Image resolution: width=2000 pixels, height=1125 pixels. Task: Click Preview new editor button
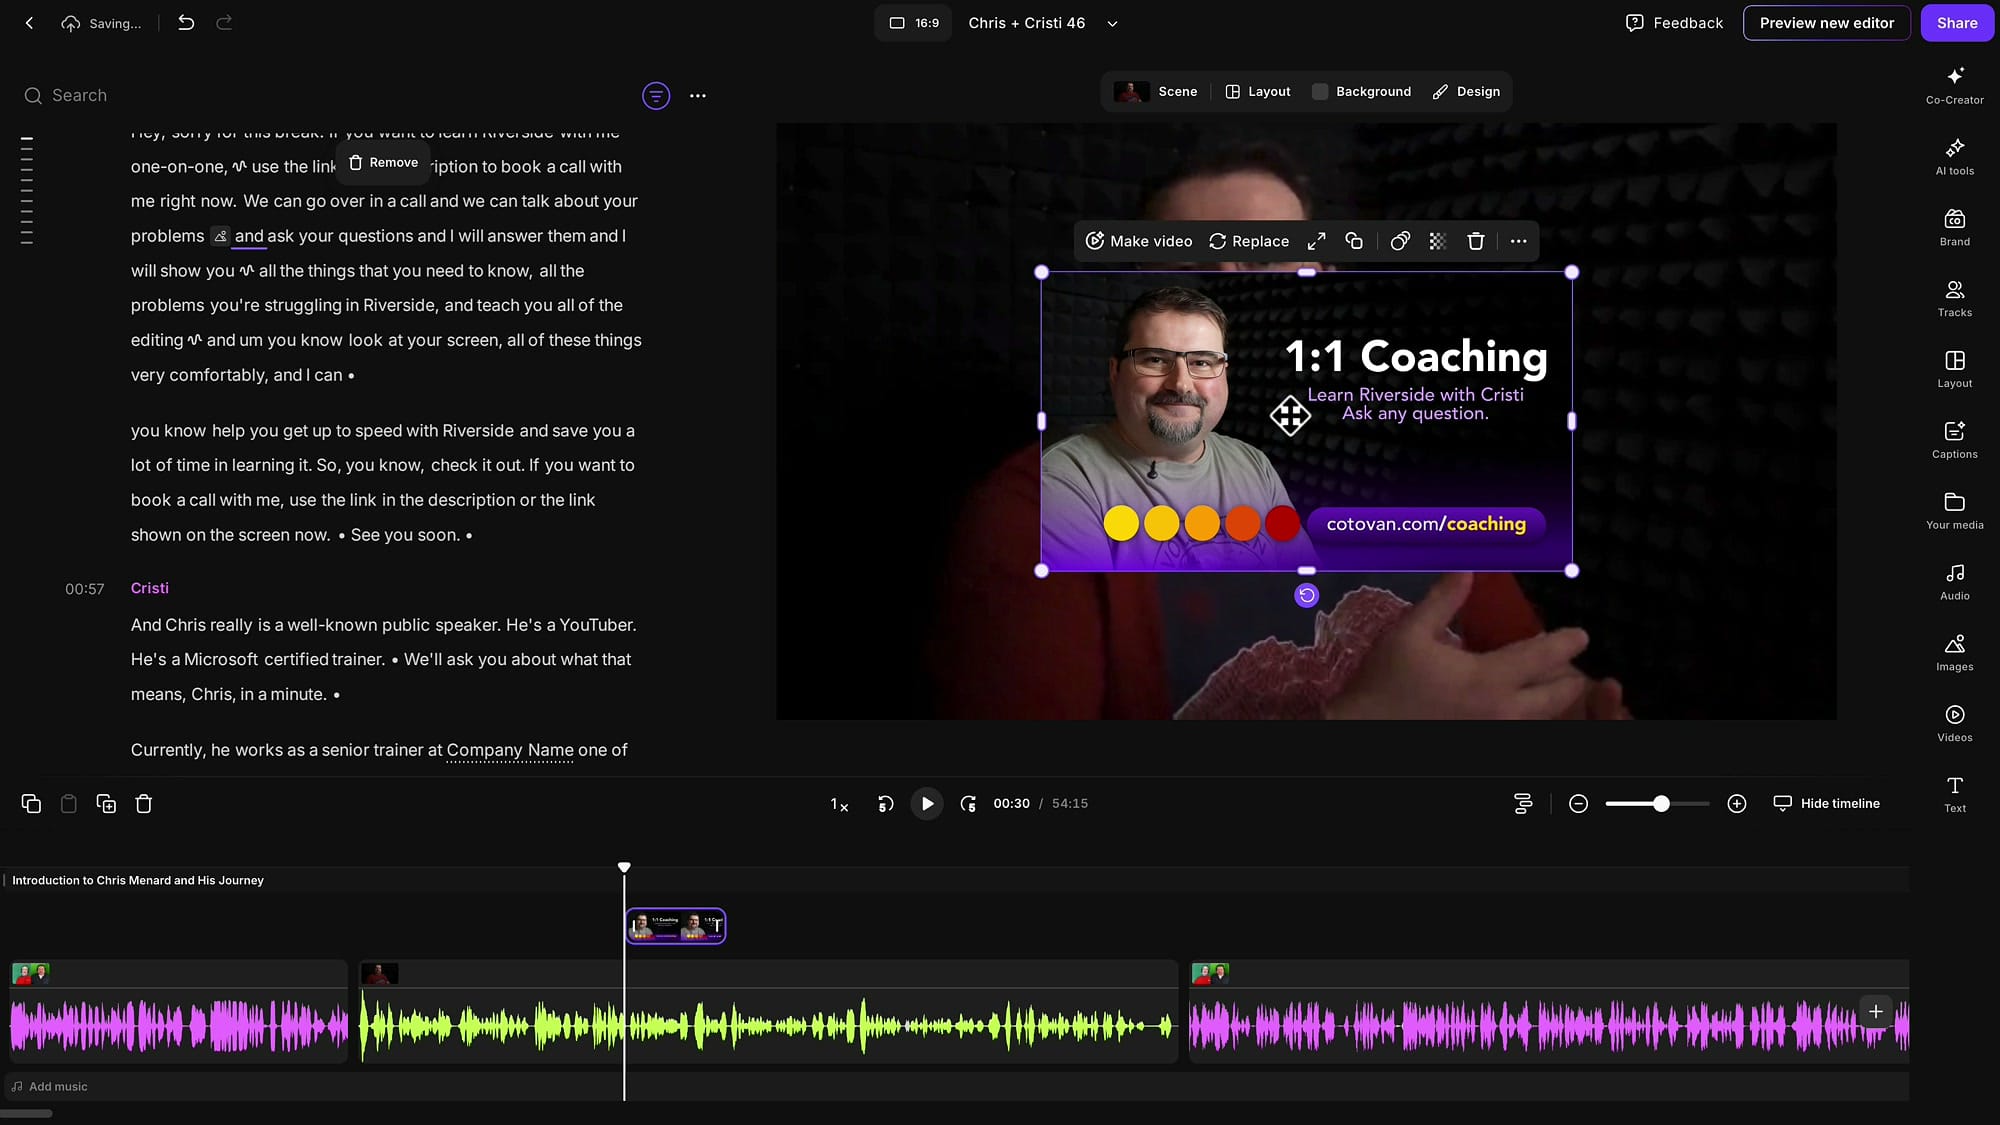[1826, 23]
